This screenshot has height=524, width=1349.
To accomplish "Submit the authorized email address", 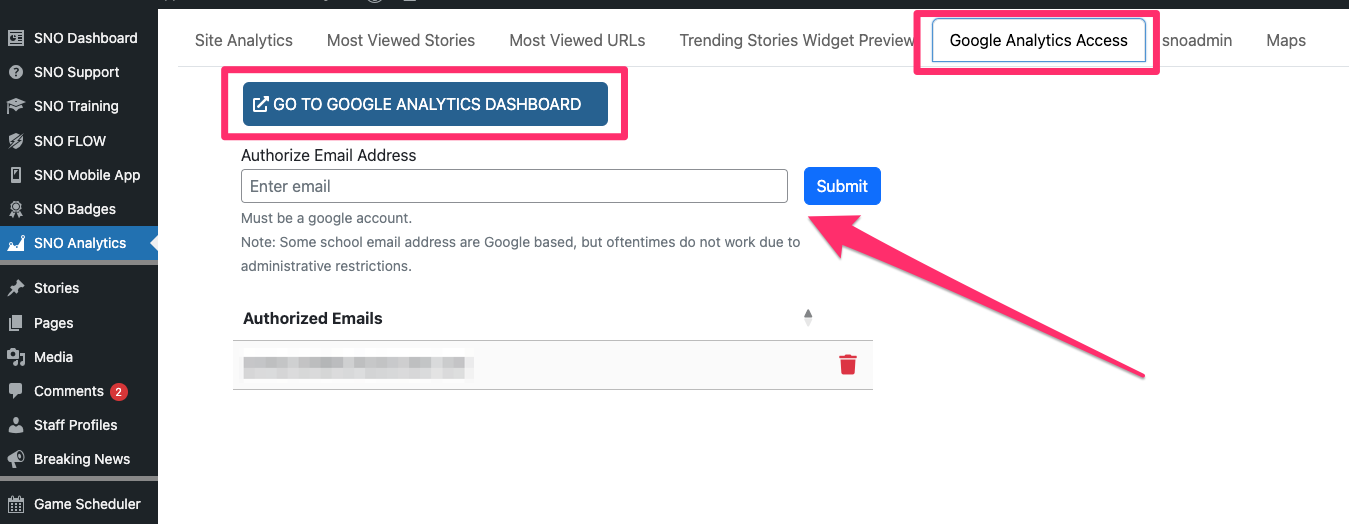I will (842, 186).
